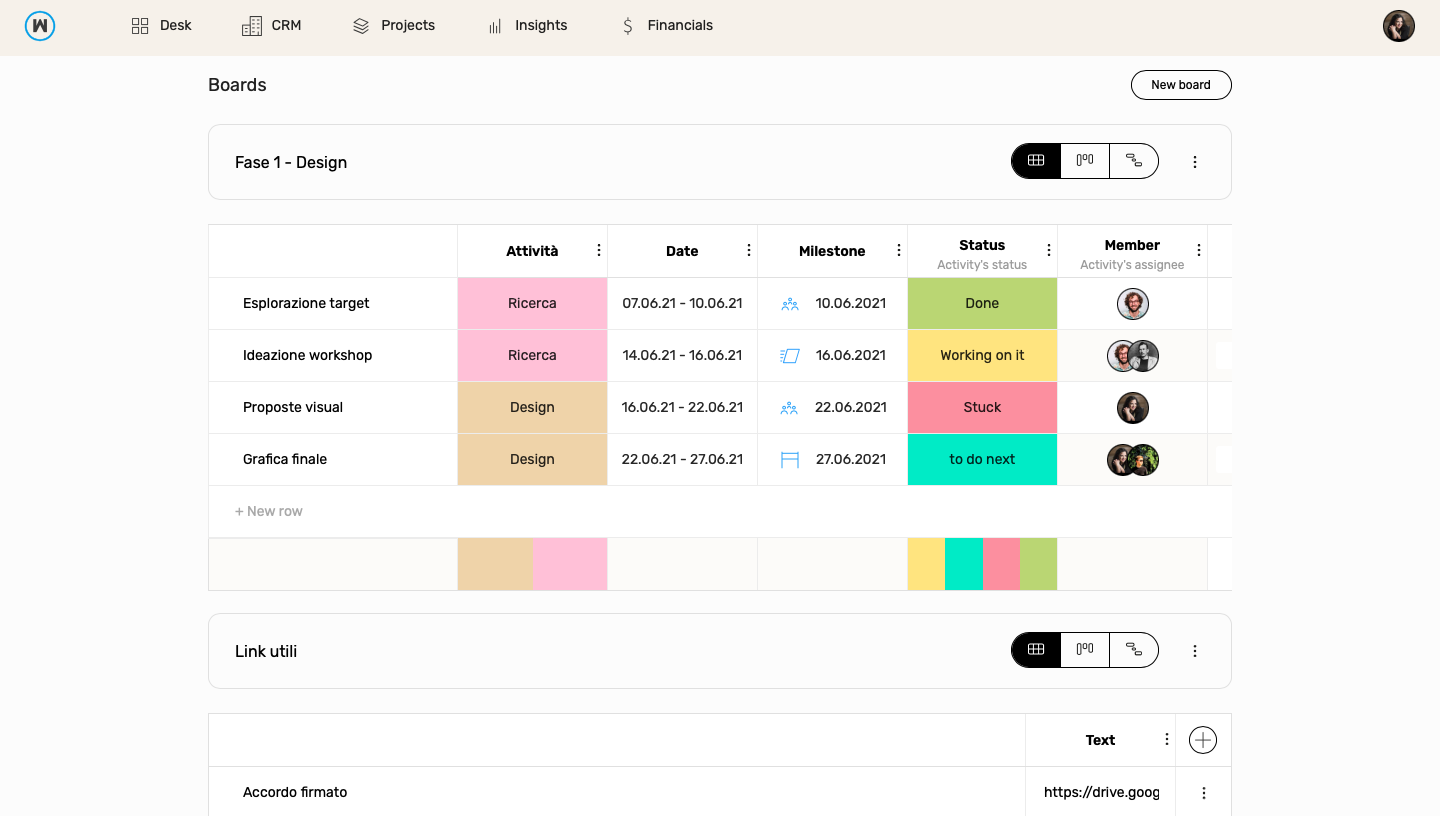The width and height of the screenshot is (1440, 816).
Task: Switch the 'Link utili' board to kanban view
Action: coord(1084,649)
